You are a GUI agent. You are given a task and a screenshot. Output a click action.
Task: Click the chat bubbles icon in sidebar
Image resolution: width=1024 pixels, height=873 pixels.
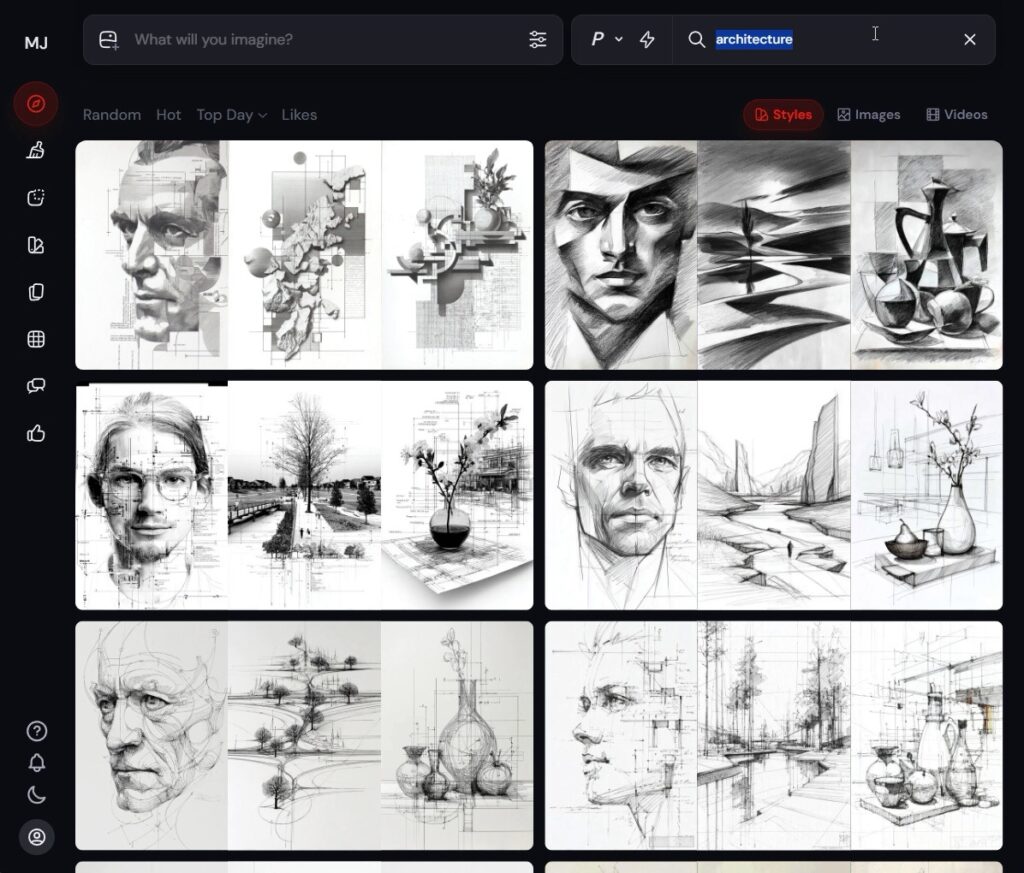pyautogui.click(x=36, y=386)
